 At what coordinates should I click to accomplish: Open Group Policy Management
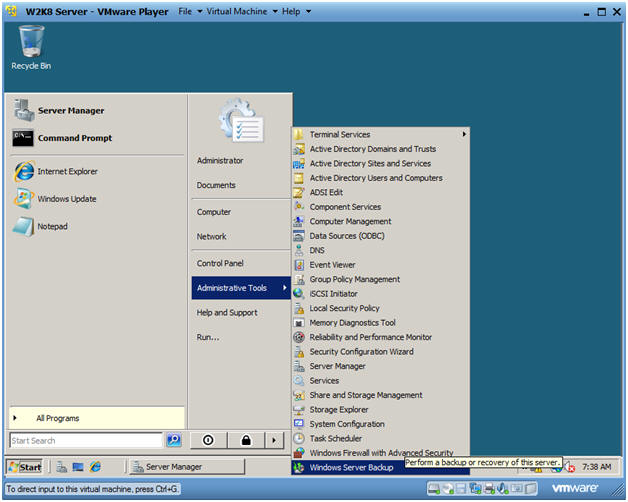point(380,279)
